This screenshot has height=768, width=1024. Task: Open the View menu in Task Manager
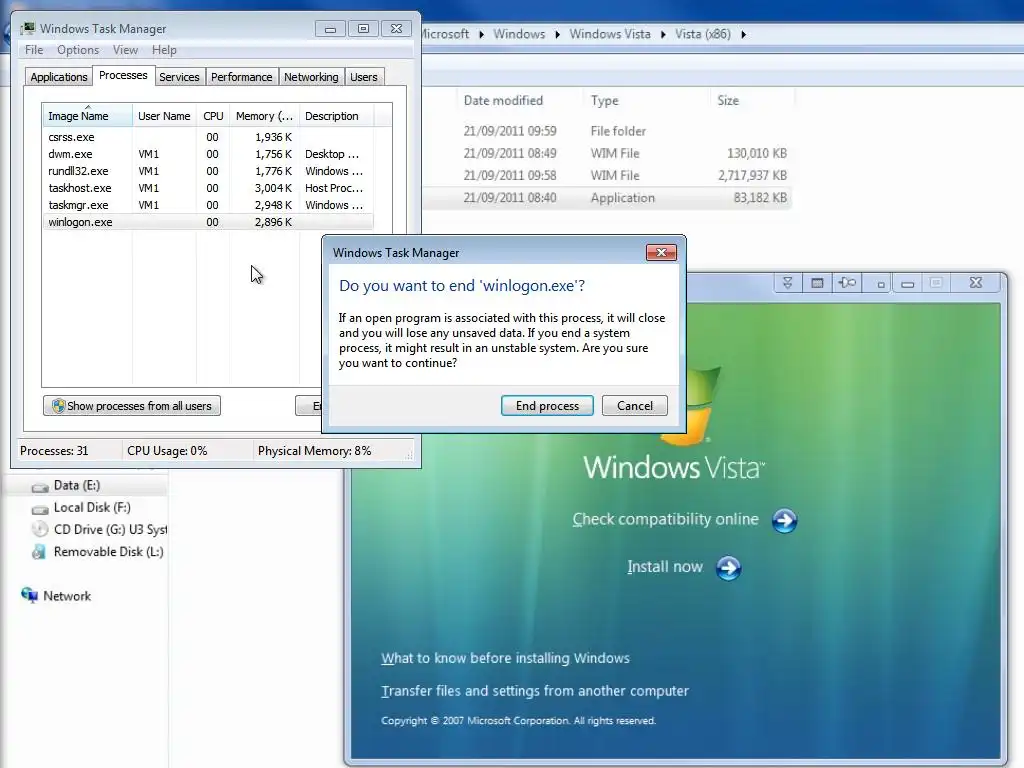pos(125,50)
